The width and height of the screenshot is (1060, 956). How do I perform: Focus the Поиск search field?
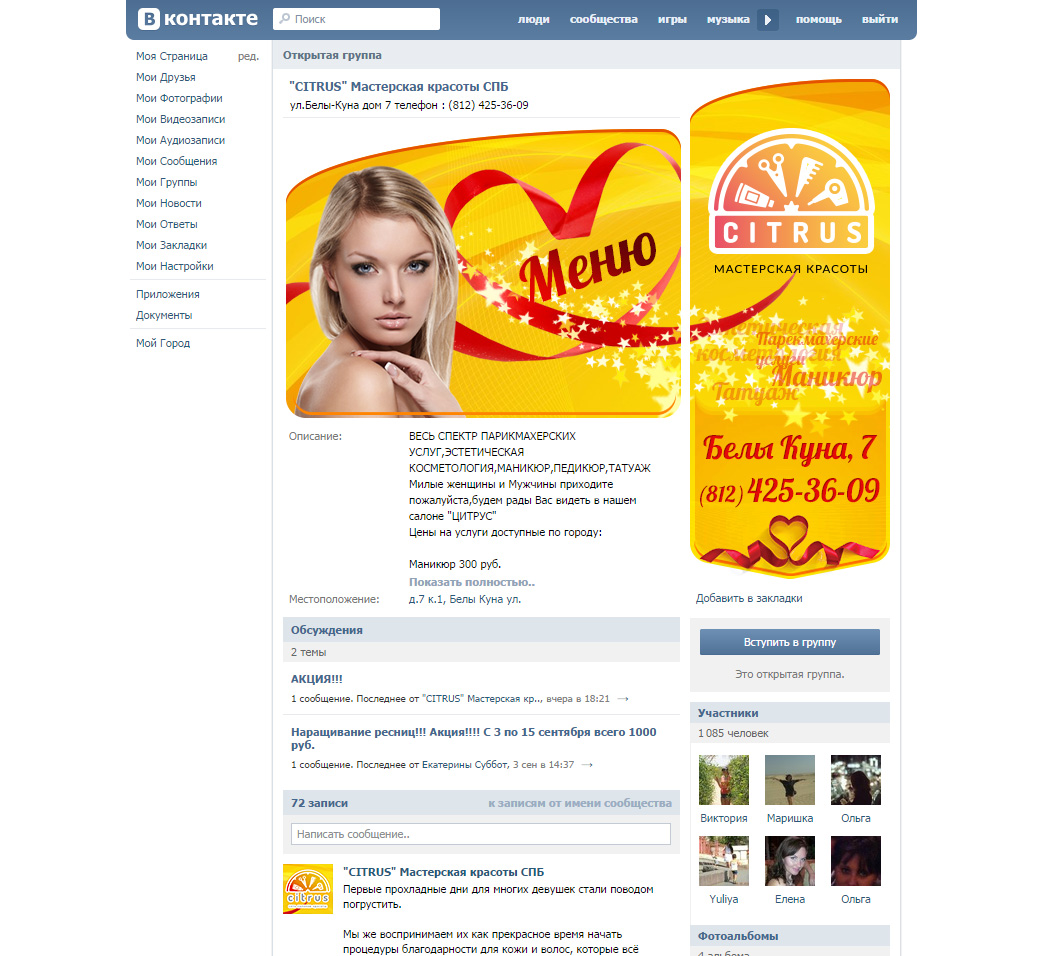356,19
